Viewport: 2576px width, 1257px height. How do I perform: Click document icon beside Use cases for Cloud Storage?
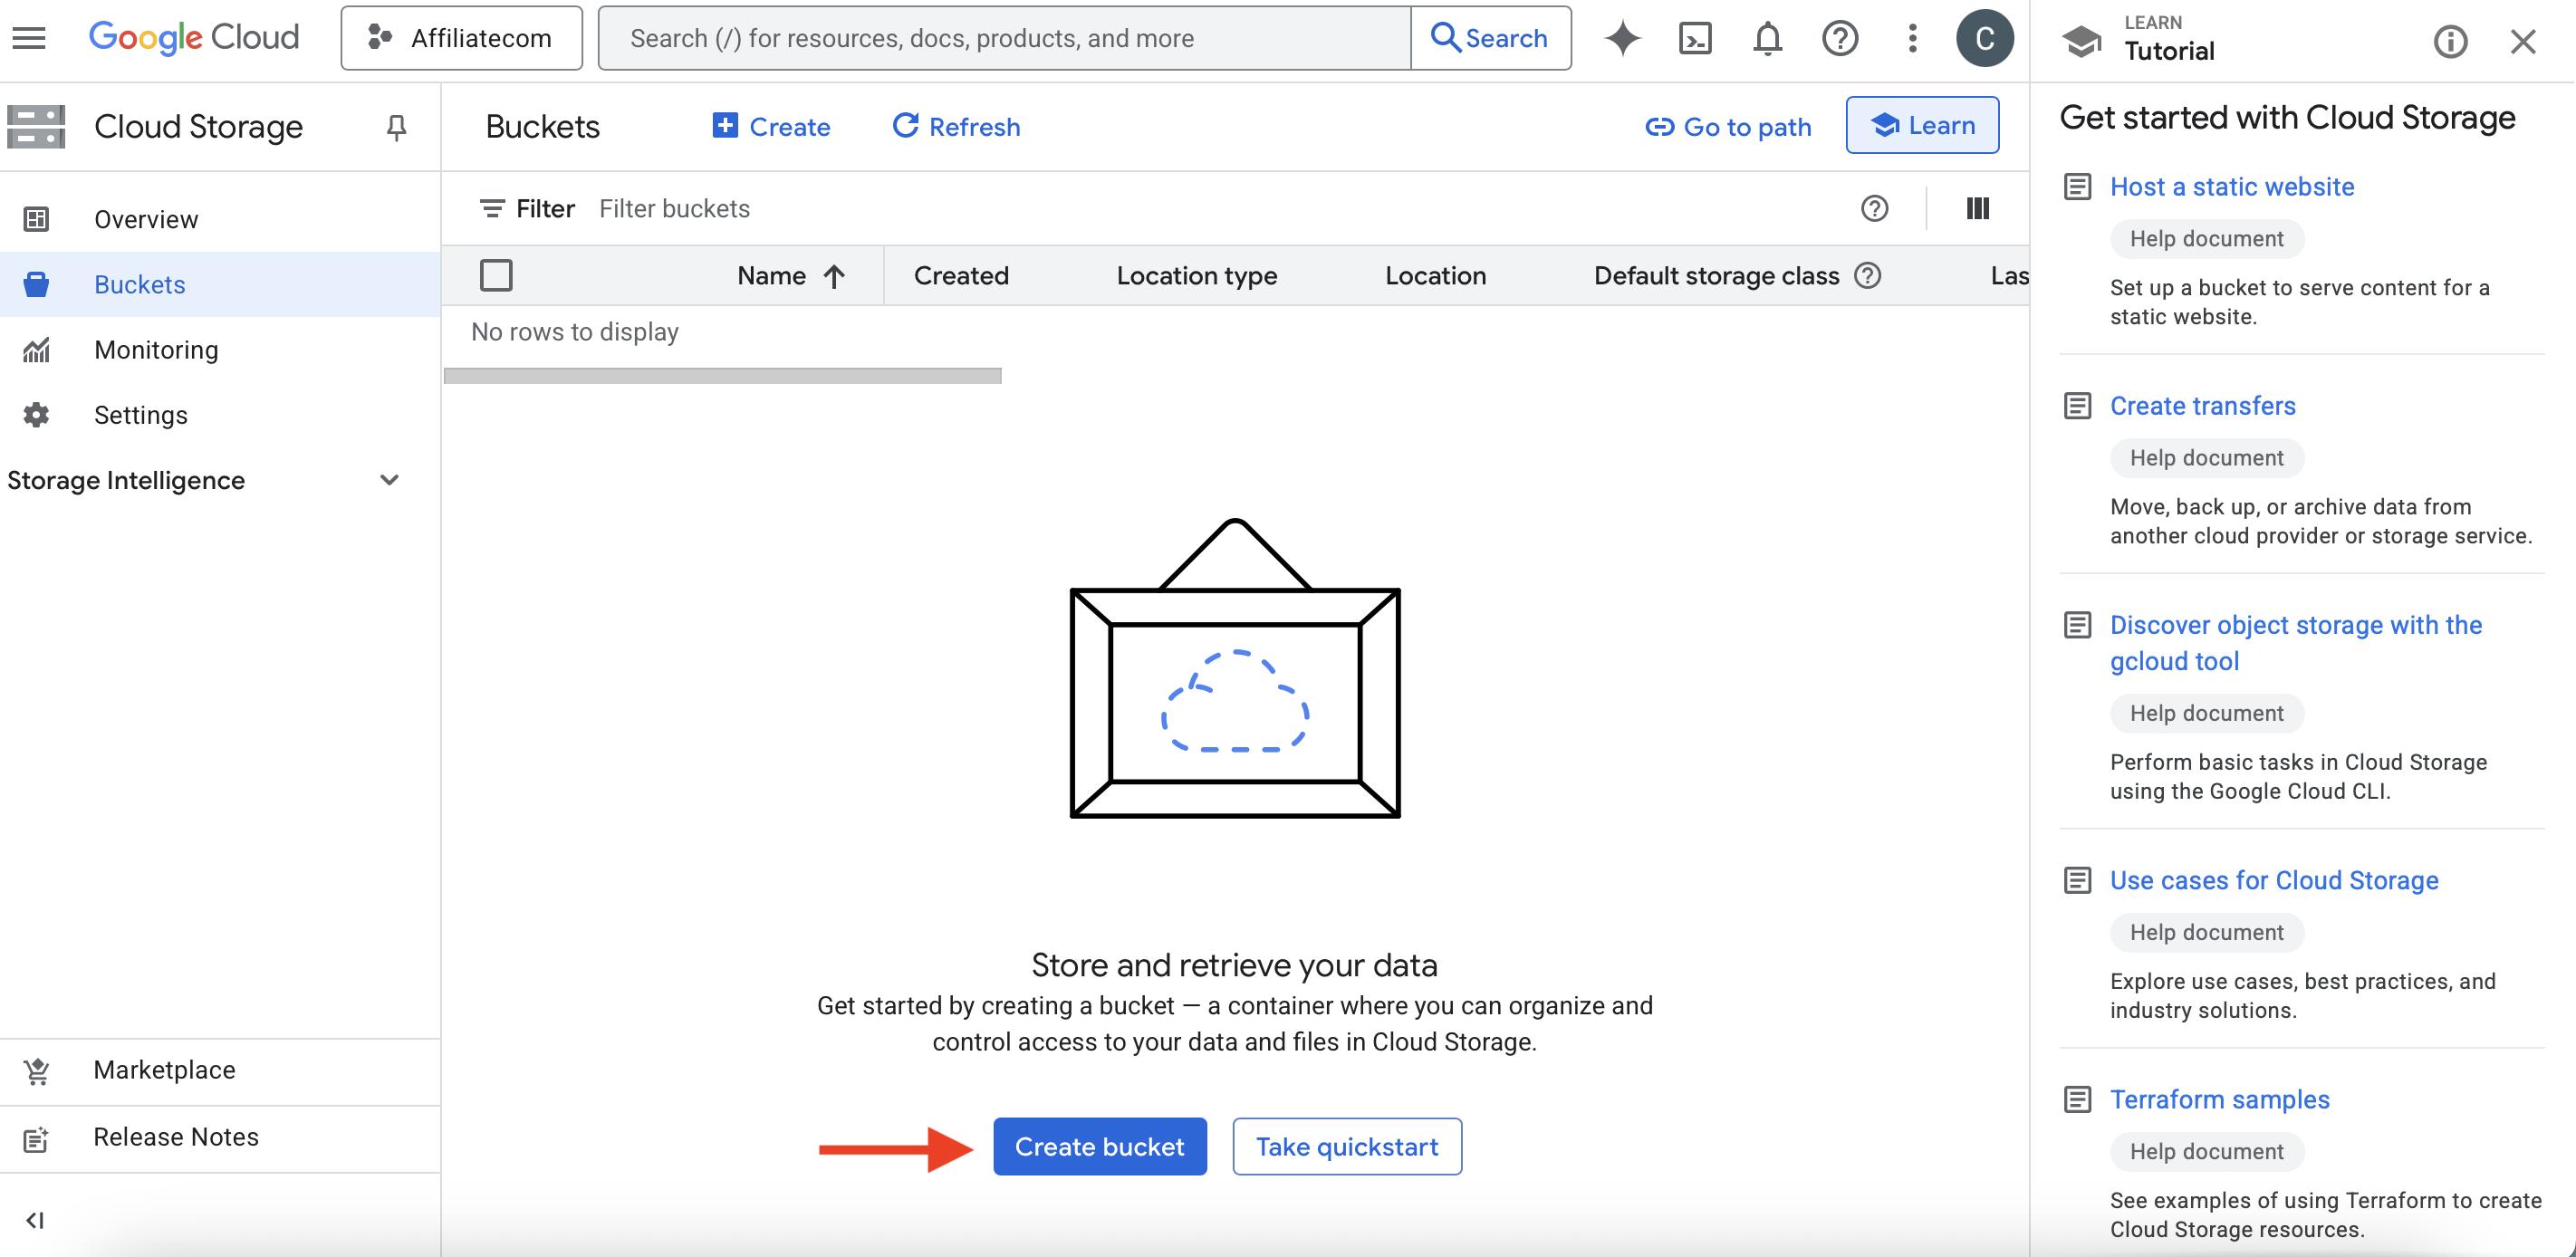pyautogui.click(x=2077, y=880)
